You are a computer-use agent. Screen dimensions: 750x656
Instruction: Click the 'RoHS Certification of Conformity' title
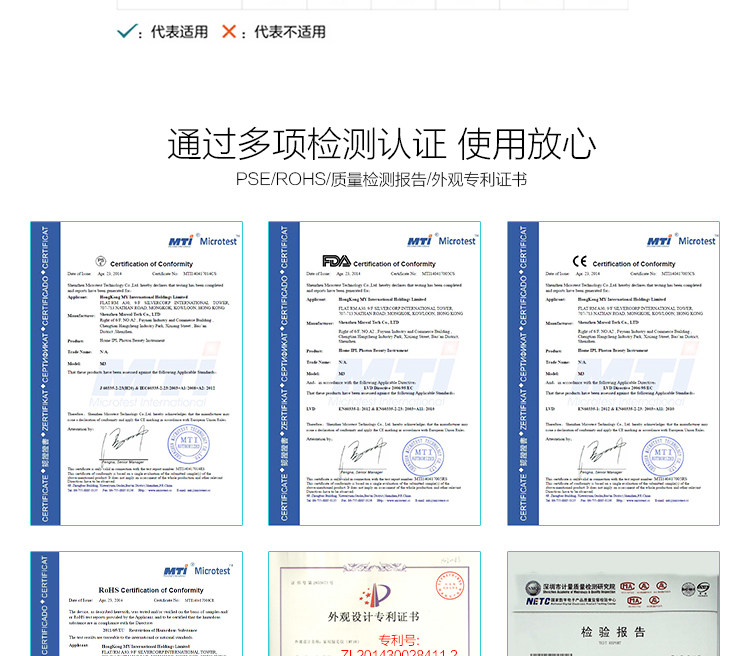[x=151, y=590]
